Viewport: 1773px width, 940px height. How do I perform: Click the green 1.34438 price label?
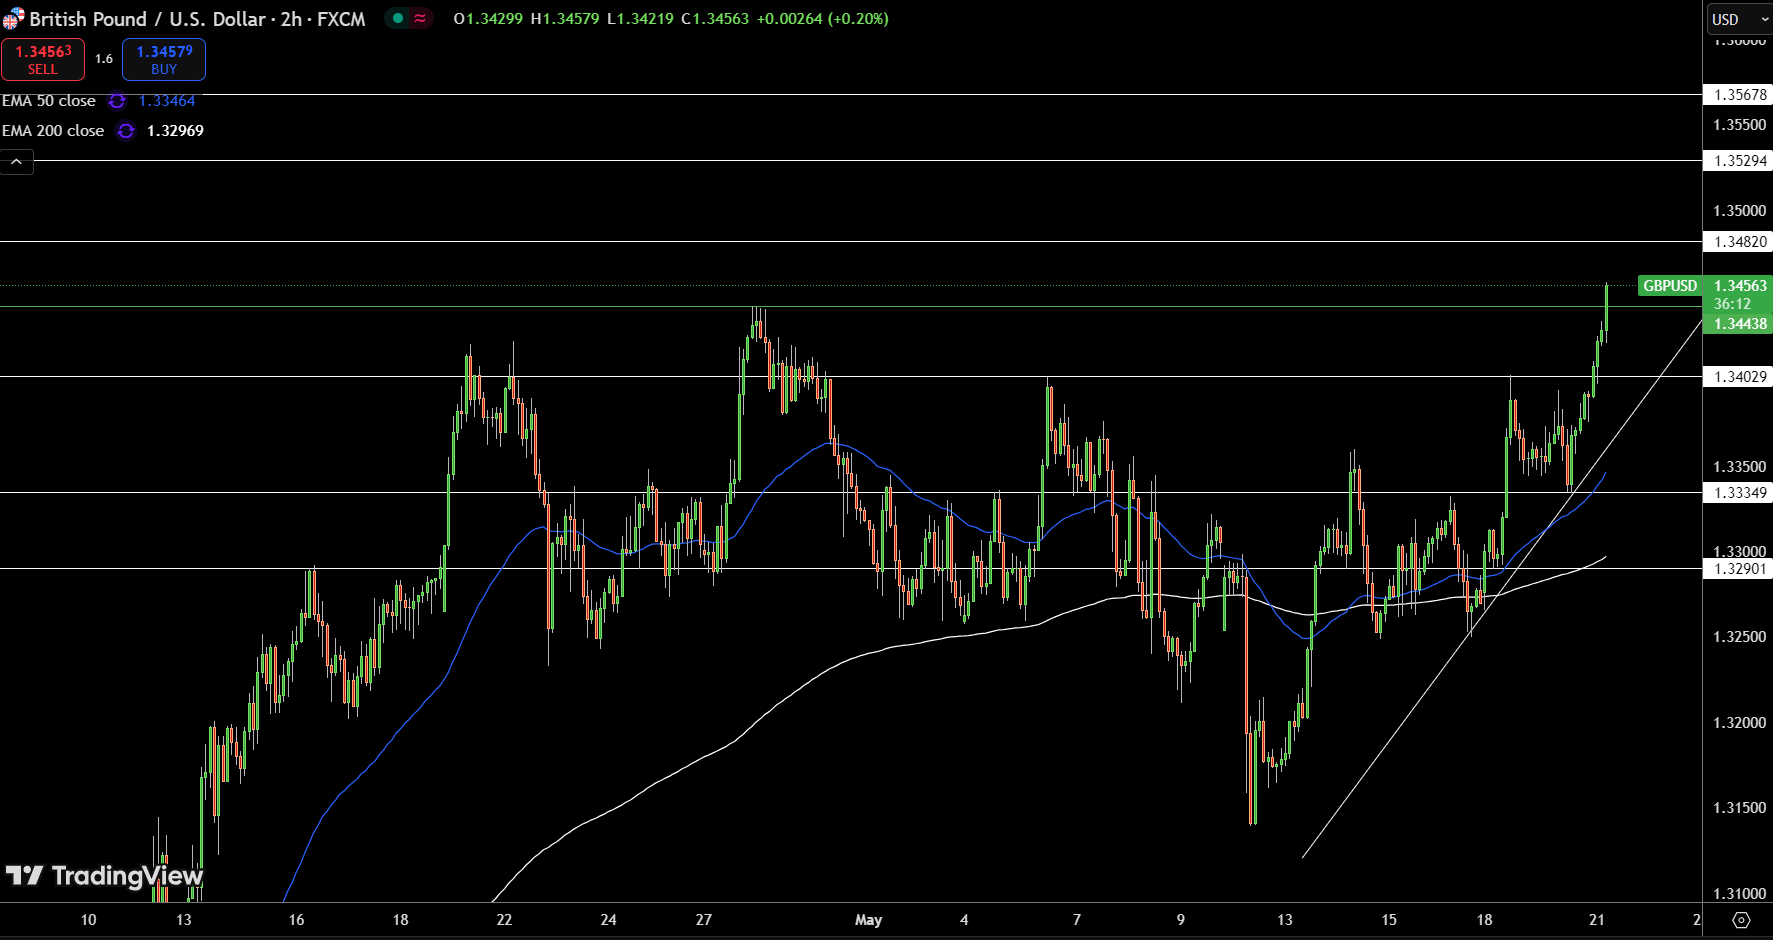[x=1740, y=324]
